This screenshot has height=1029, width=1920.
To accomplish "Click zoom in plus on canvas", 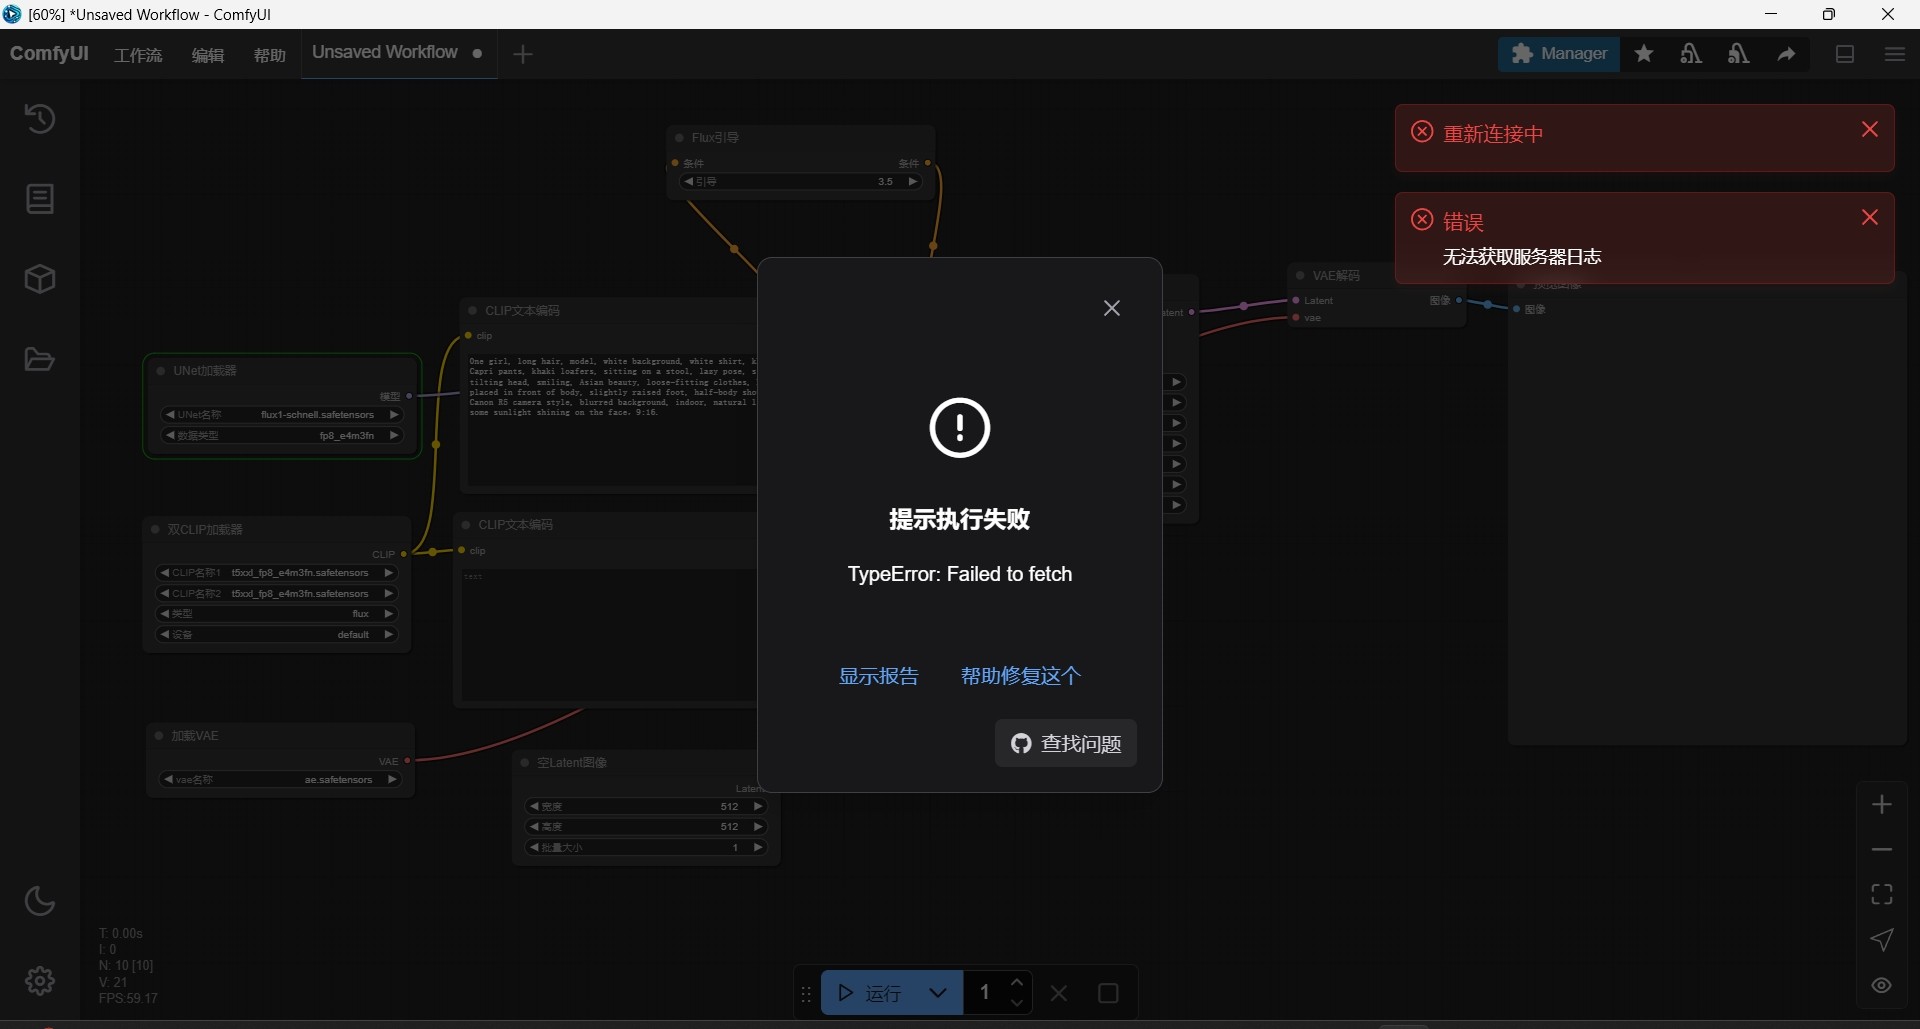I will (1882, 805).
